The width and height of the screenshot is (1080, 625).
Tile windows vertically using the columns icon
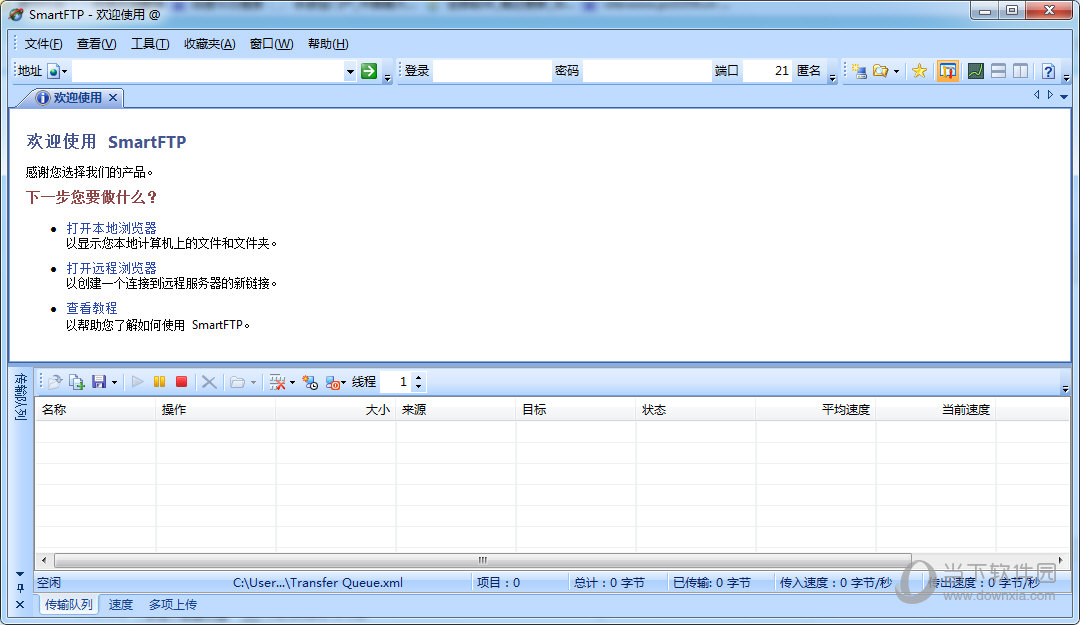[x=1021, y=71]
